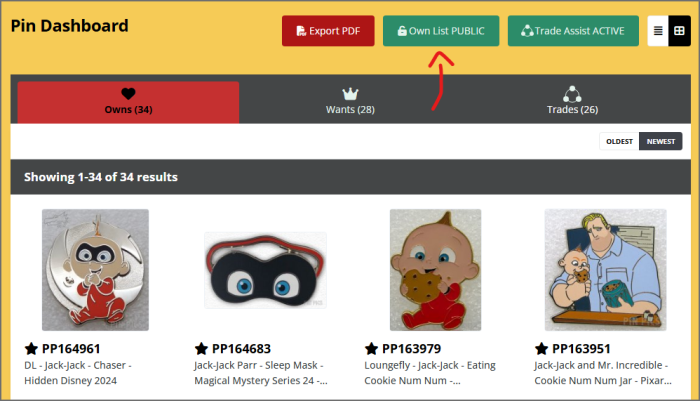This screenshot has width=700, height=401.
Task: Click star icon beside PP163979
Action: point(372,349)
